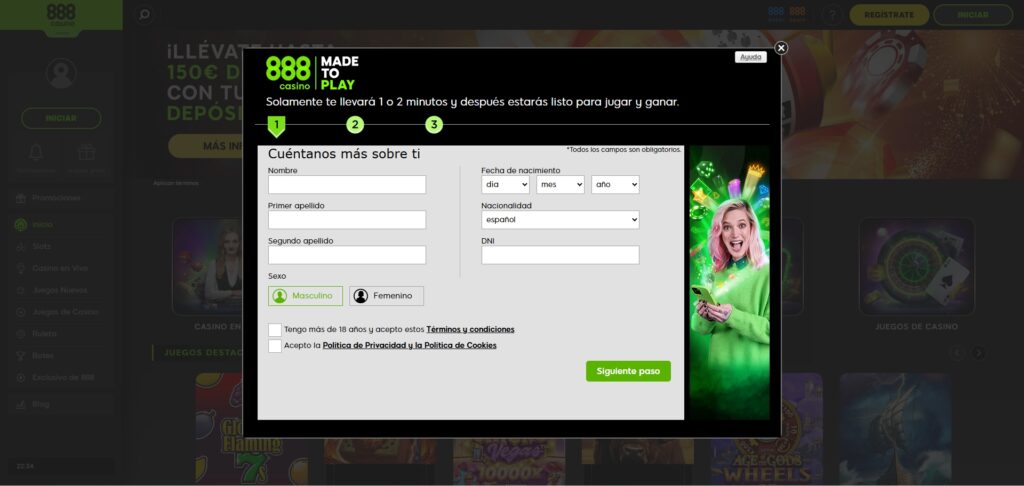Screen dimensions: 1024x486
Task: Click the 888 casino logo in sidebar top
Action: (61, 15)
